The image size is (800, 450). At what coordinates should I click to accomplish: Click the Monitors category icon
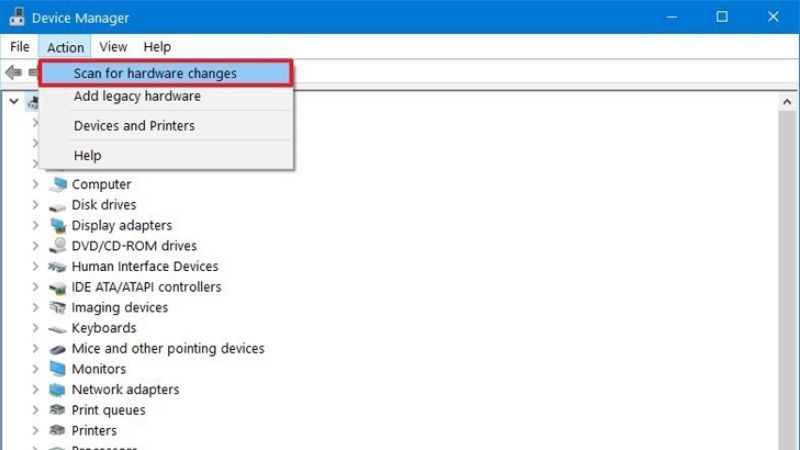click(x=59, y=369)
